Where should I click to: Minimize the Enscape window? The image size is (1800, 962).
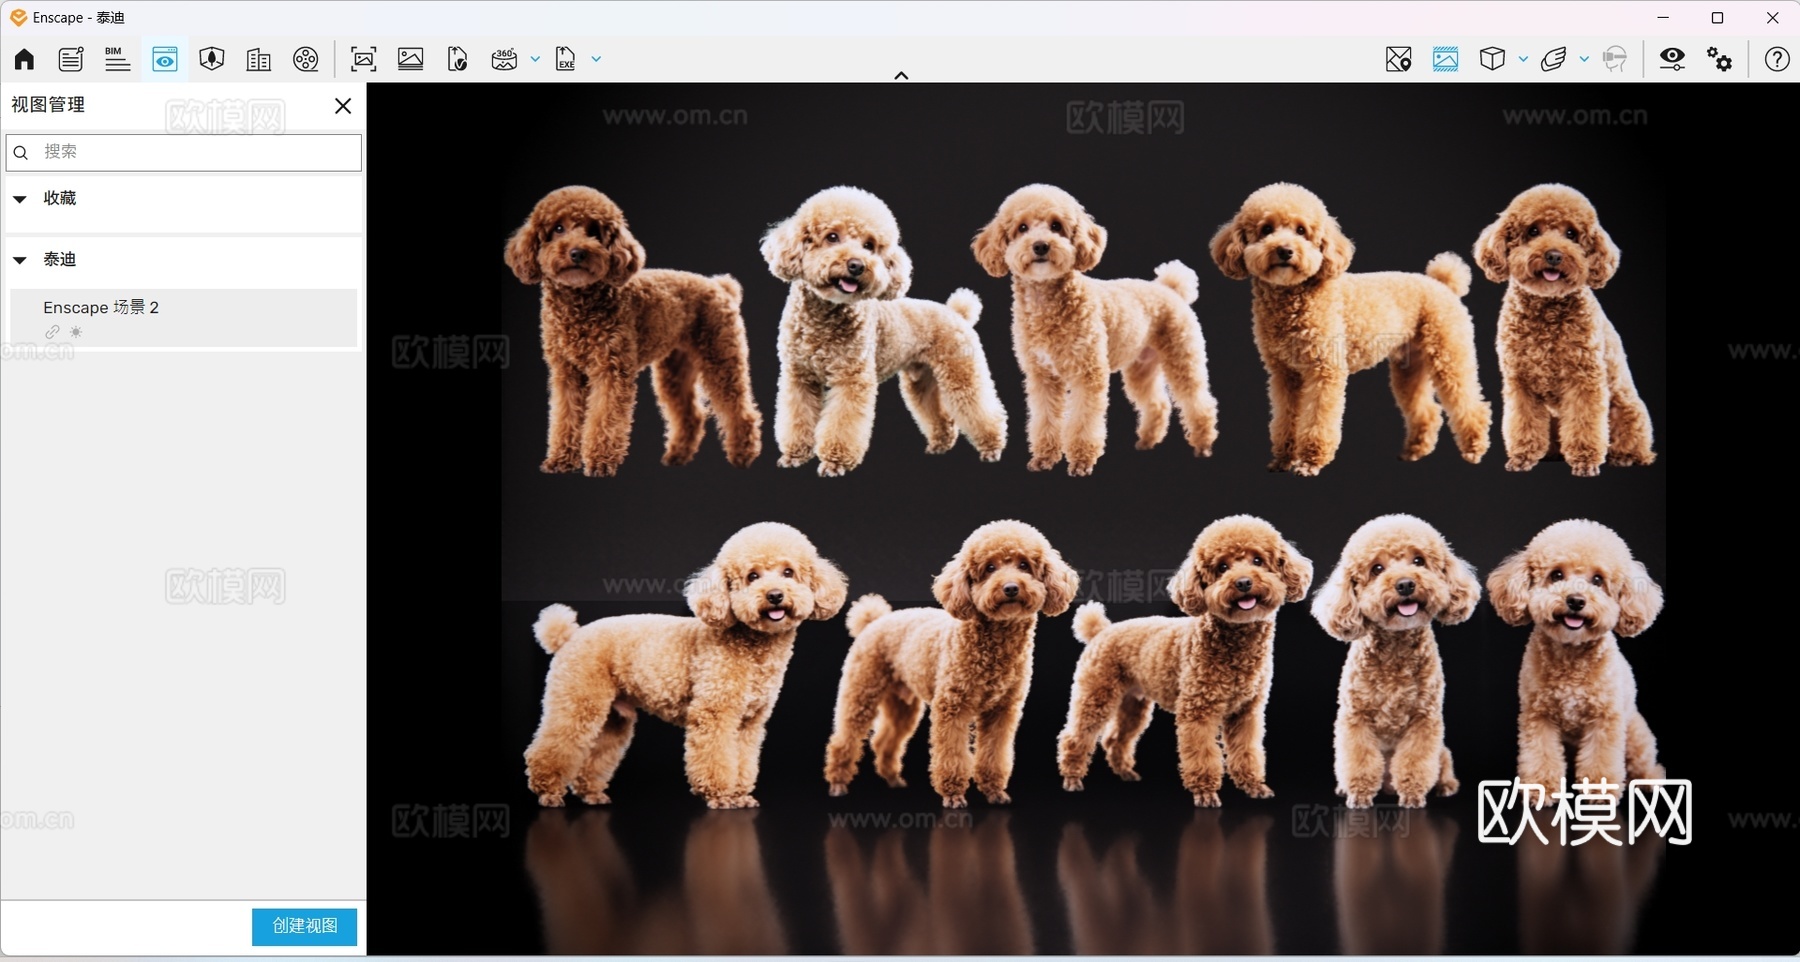[x=1663, y=17]
